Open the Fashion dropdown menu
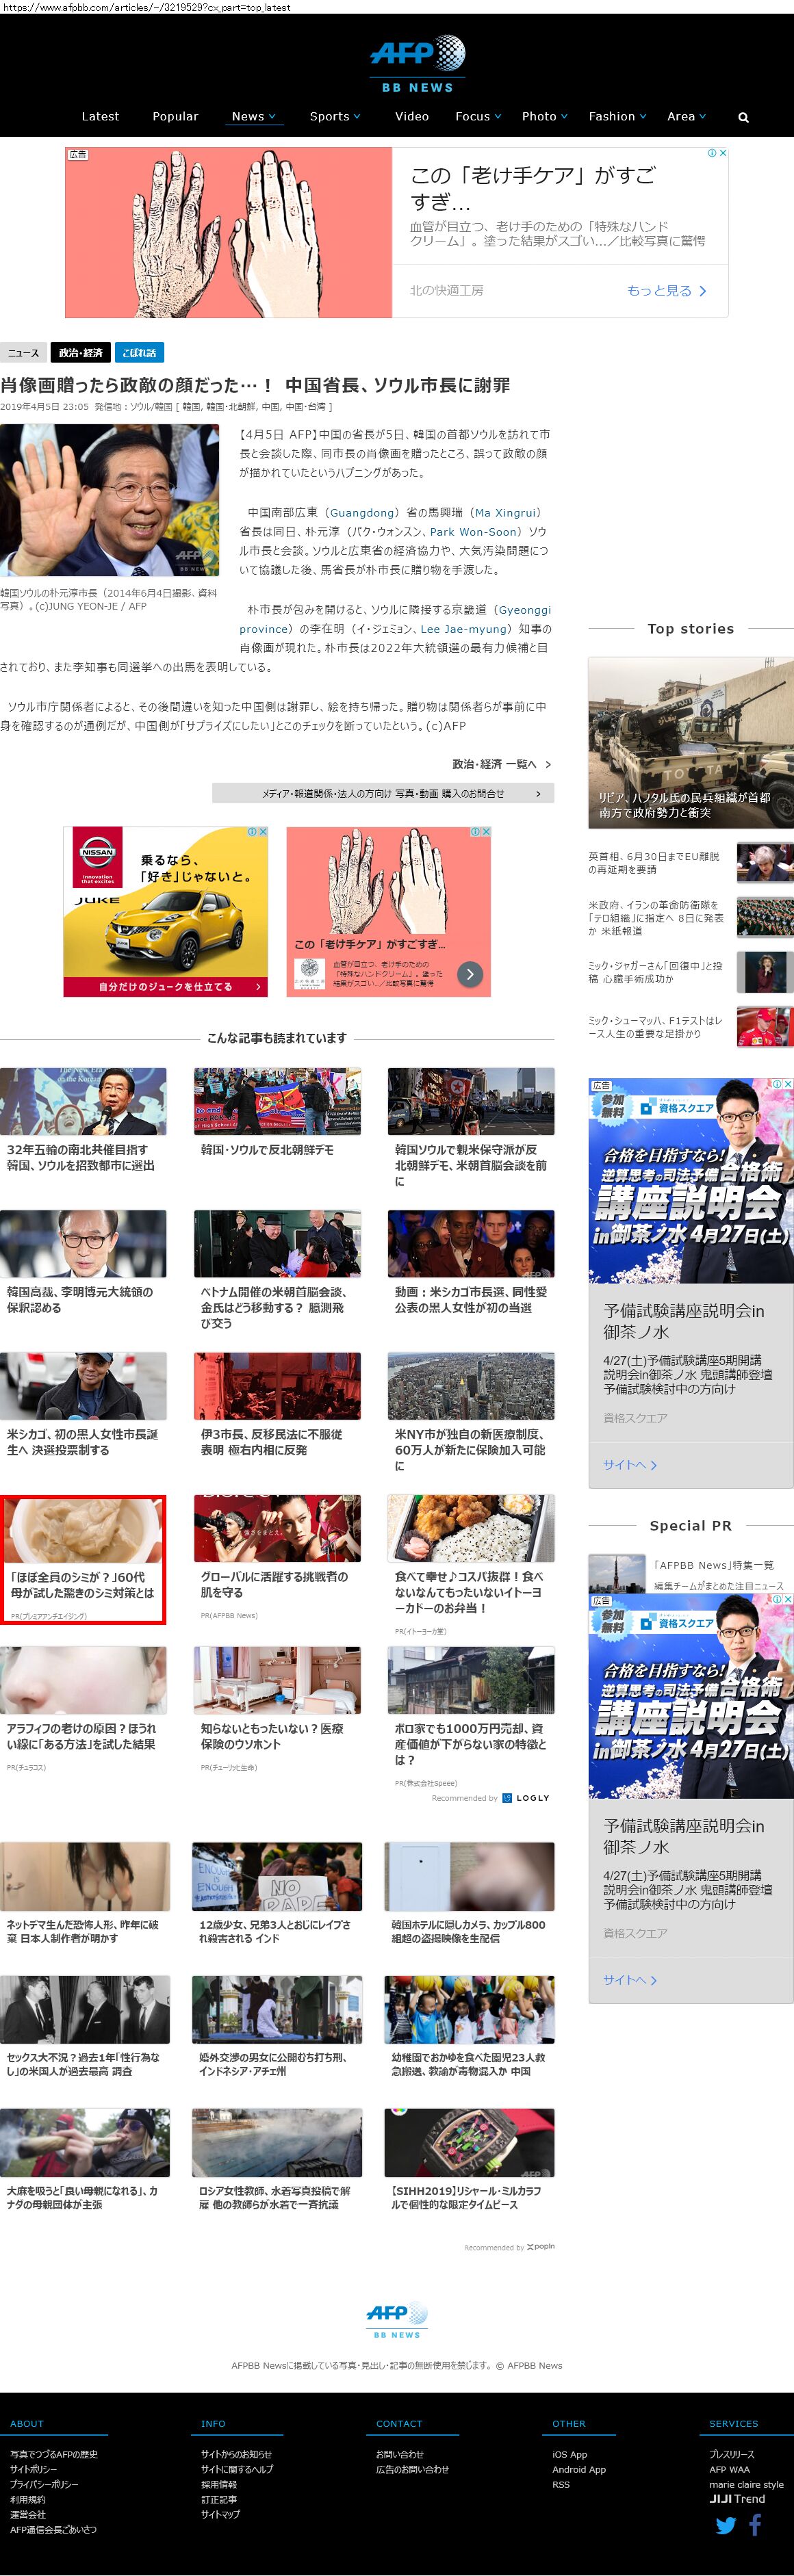This screenshot has width=794, height=2576. pos(617,117)
